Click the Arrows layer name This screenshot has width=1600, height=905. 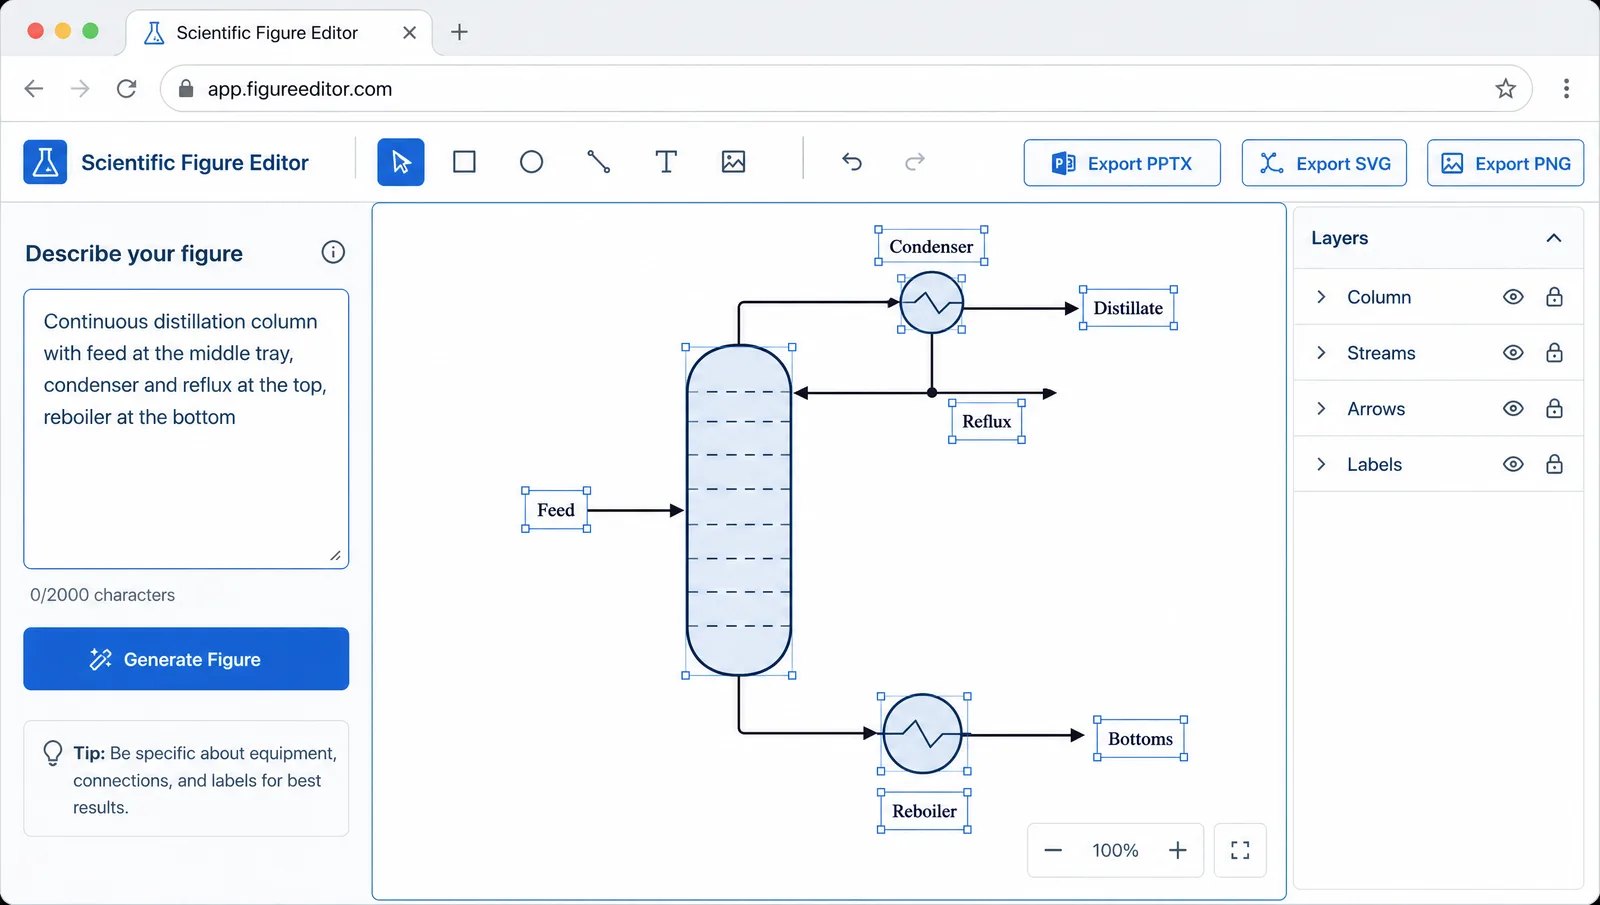(1376, 409)
